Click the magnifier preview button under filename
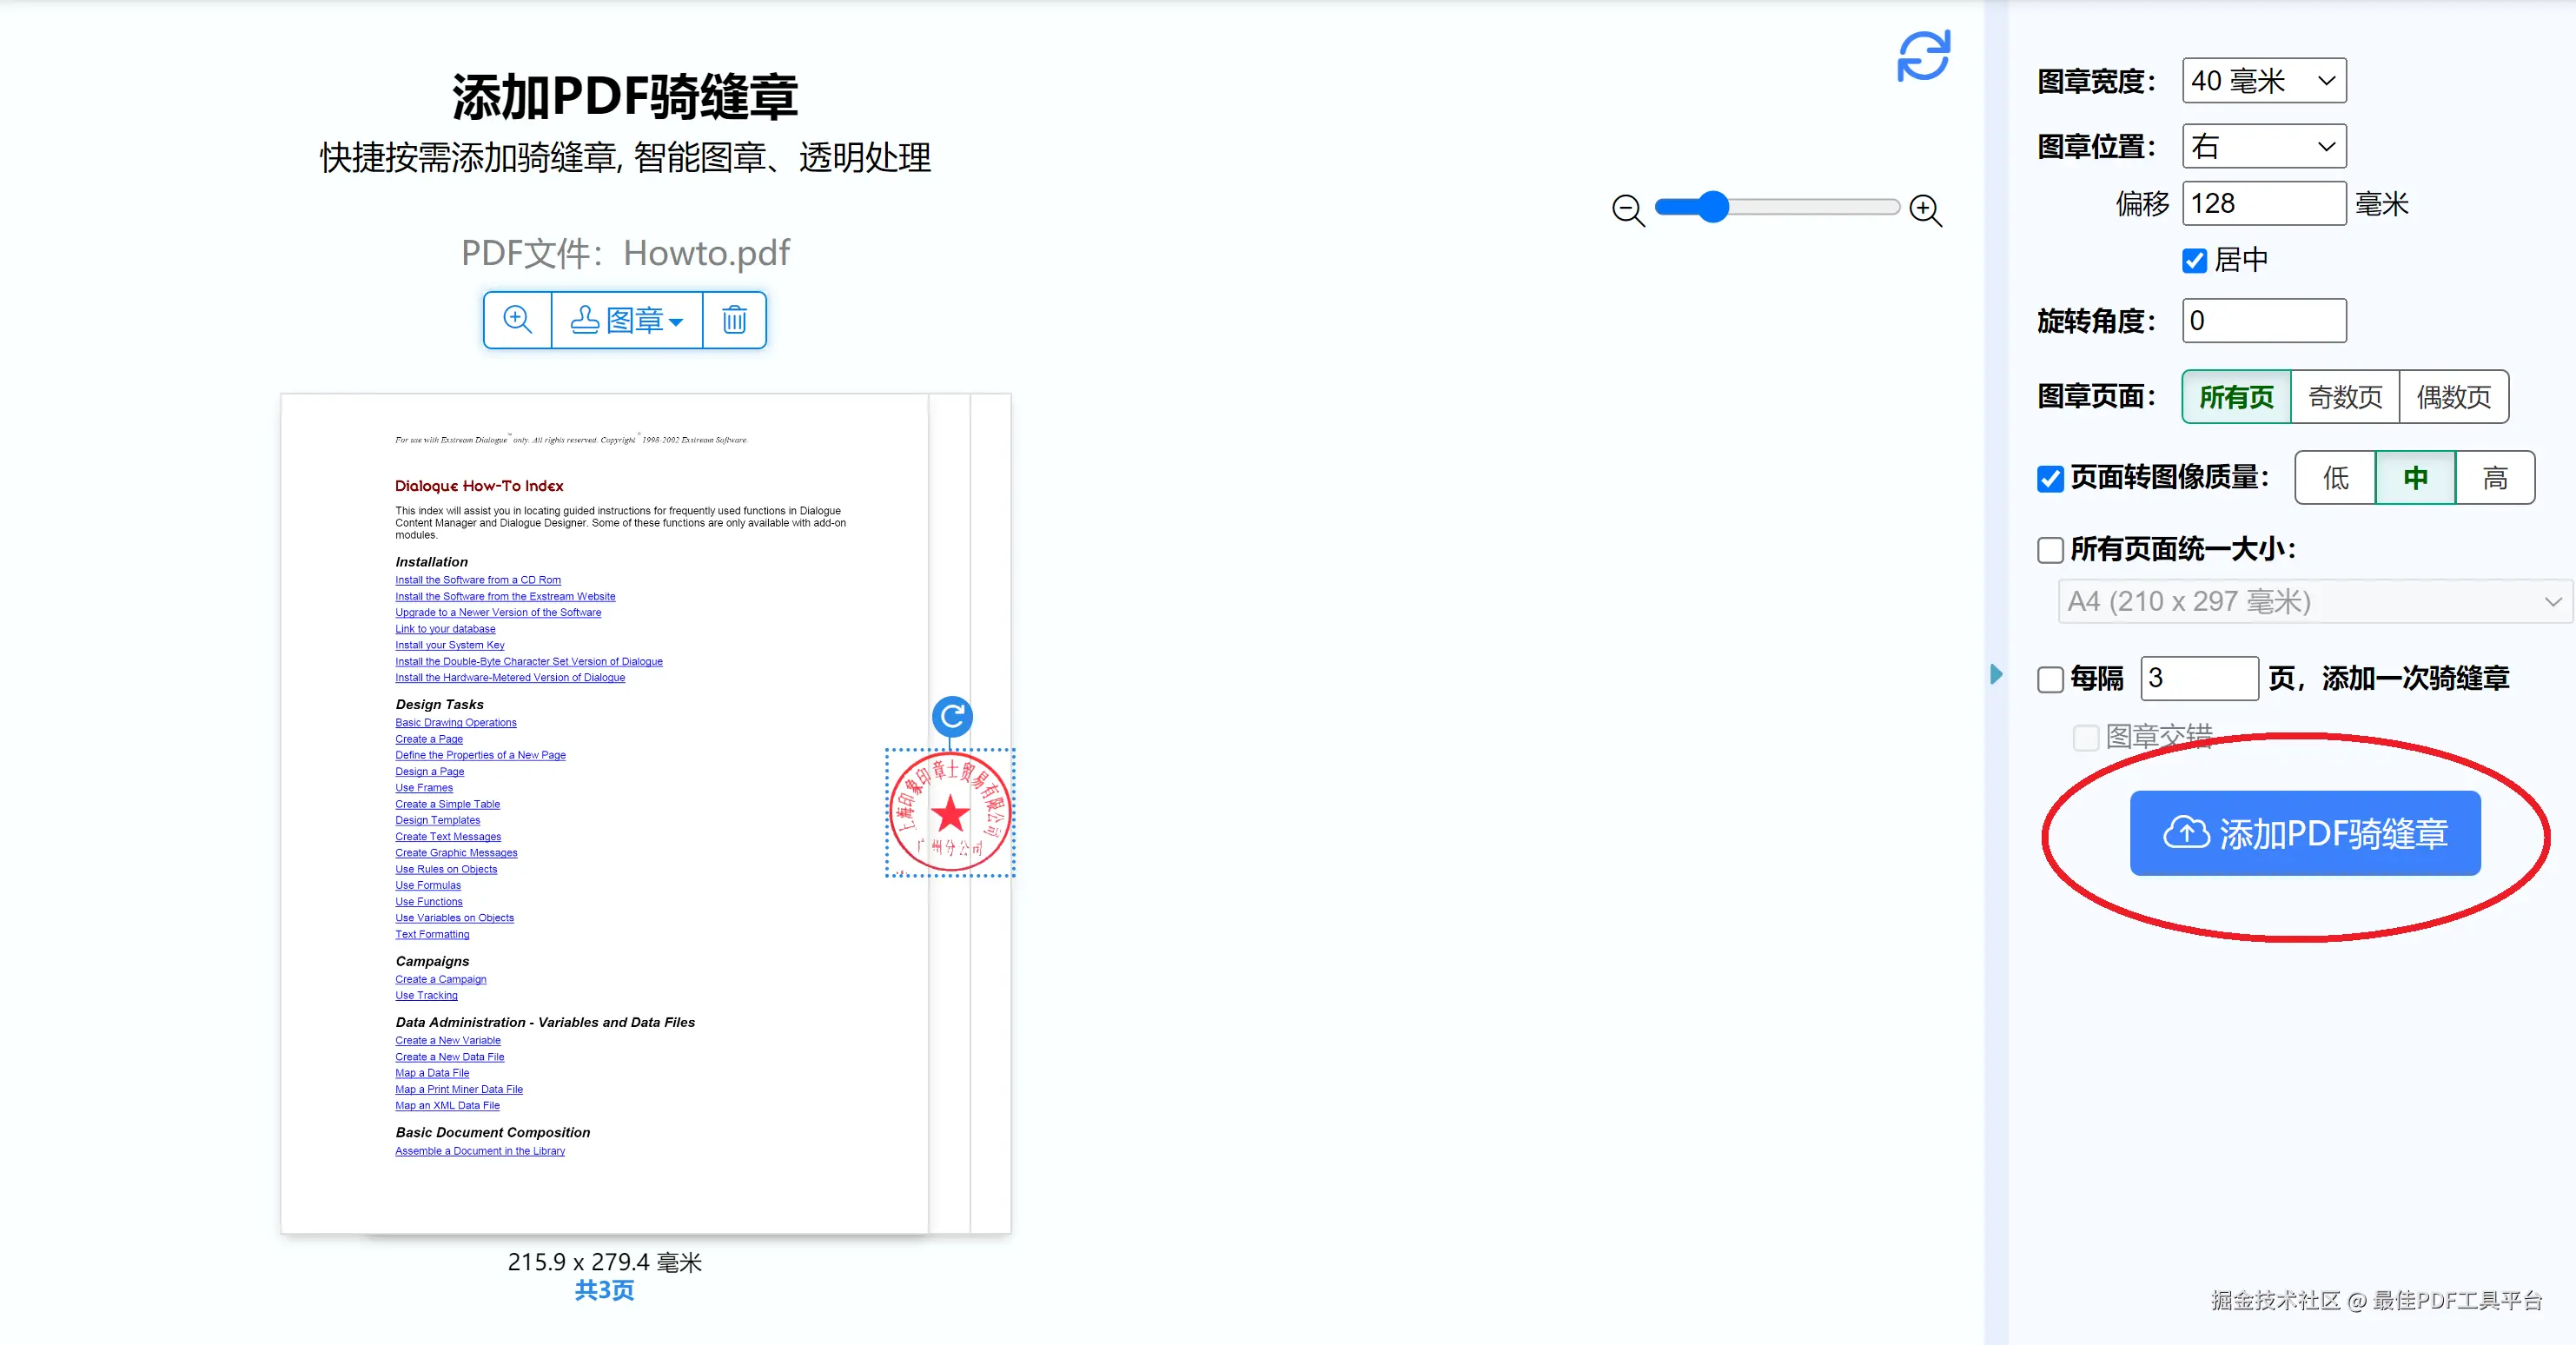 click(517, 320)
